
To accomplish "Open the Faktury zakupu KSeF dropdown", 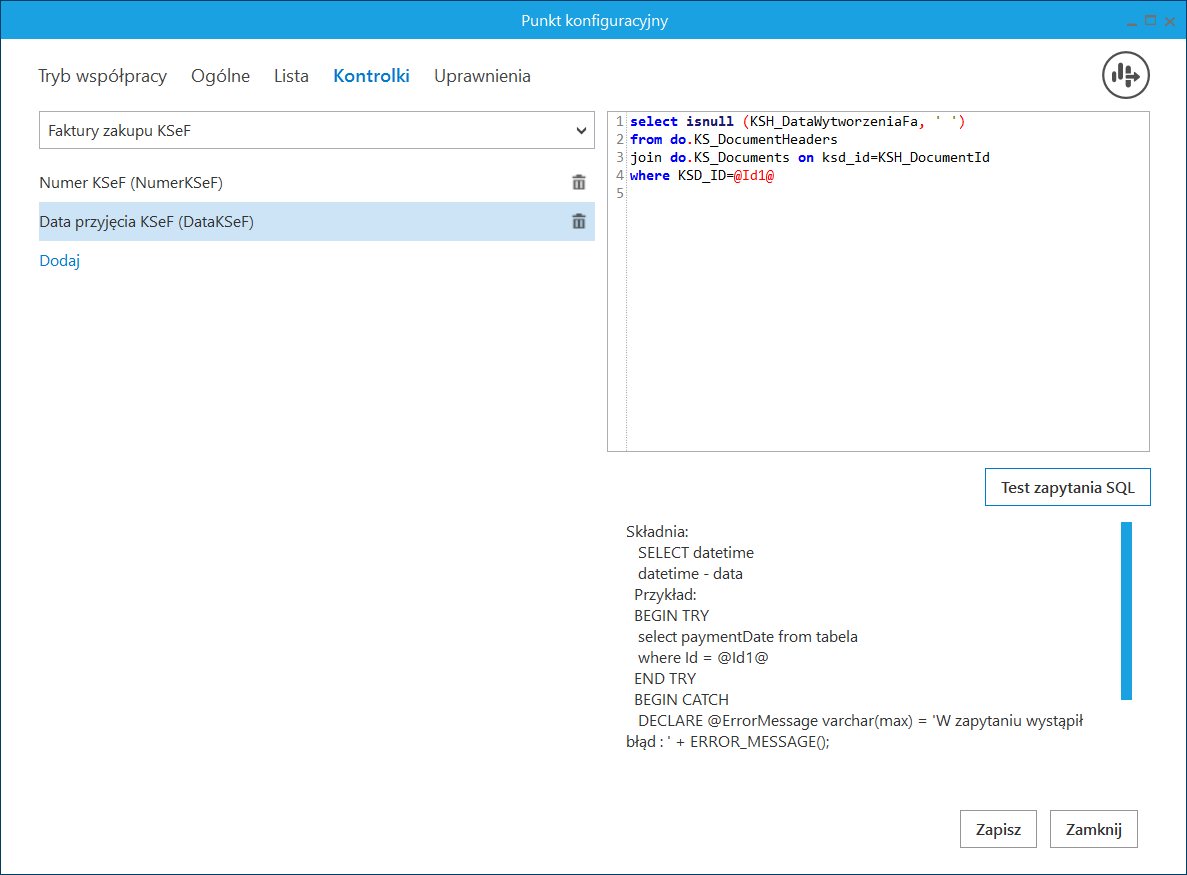I will pyautogui.click(x=317, y=130).
